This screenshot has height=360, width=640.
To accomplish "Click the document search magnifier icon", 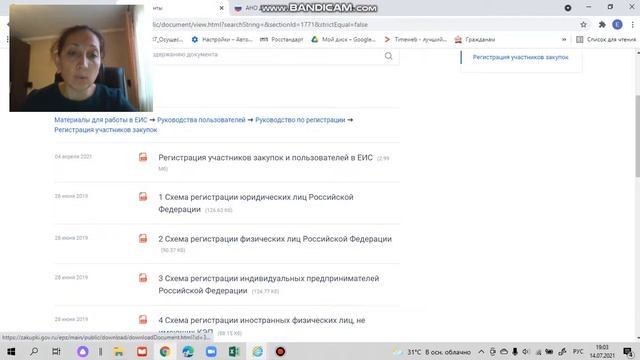I will coord(388,56).
